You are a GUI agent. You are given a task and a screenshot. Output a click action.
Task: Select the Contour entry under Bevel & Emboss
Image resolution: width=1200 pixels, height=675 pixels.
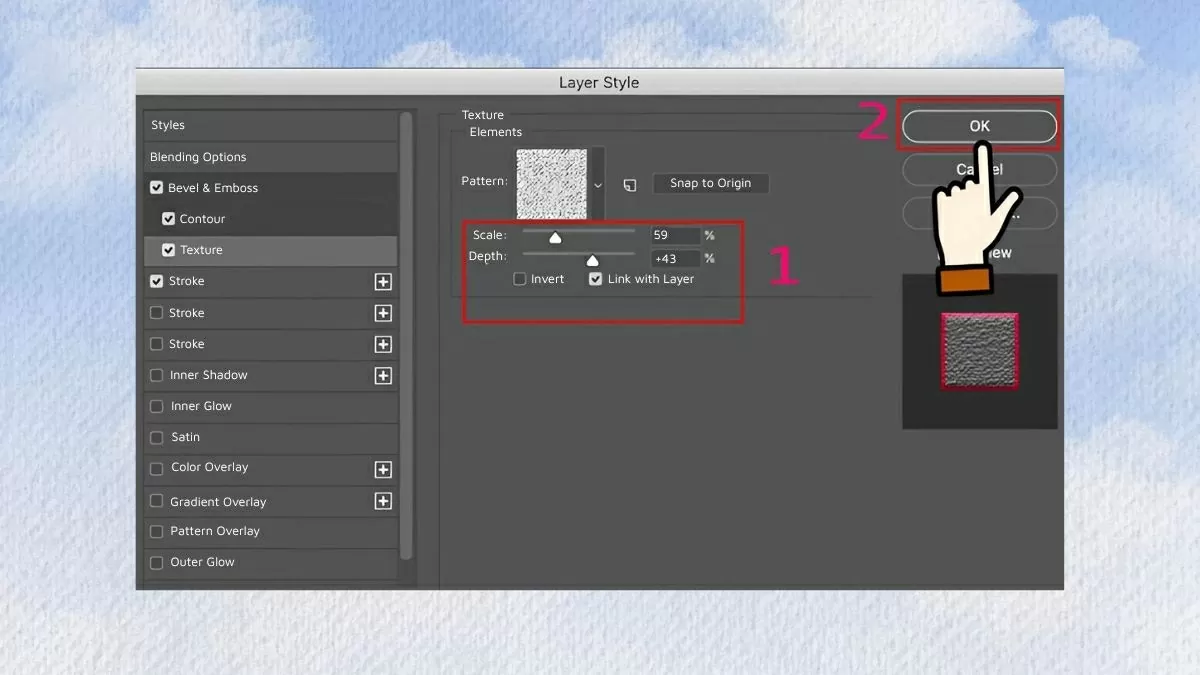(202, 219)
